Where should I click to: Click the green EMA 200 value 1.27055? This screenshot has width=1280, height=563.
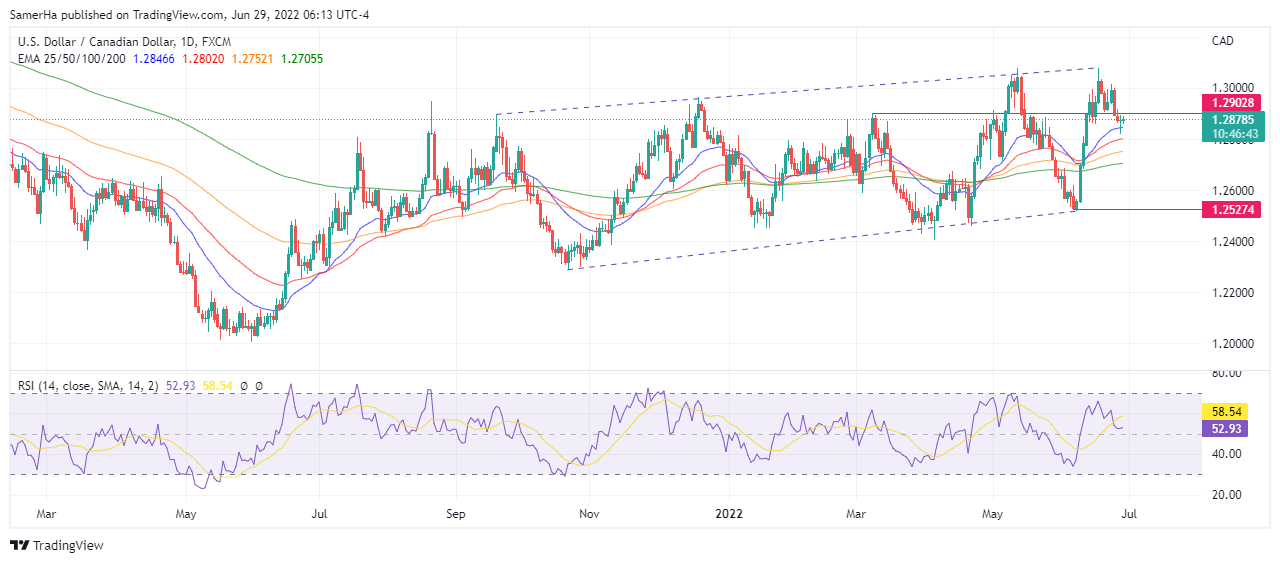coord(300,59)
